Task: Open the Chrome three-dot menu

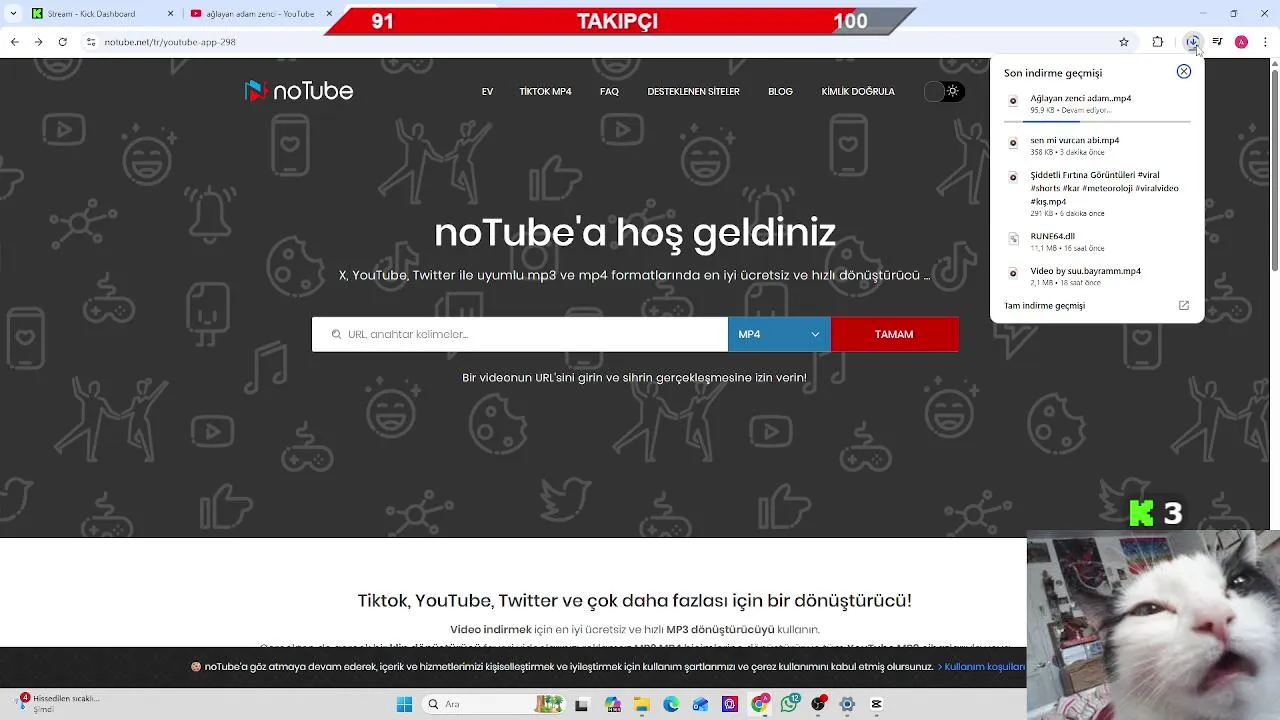Action: tap(1263, 42)
